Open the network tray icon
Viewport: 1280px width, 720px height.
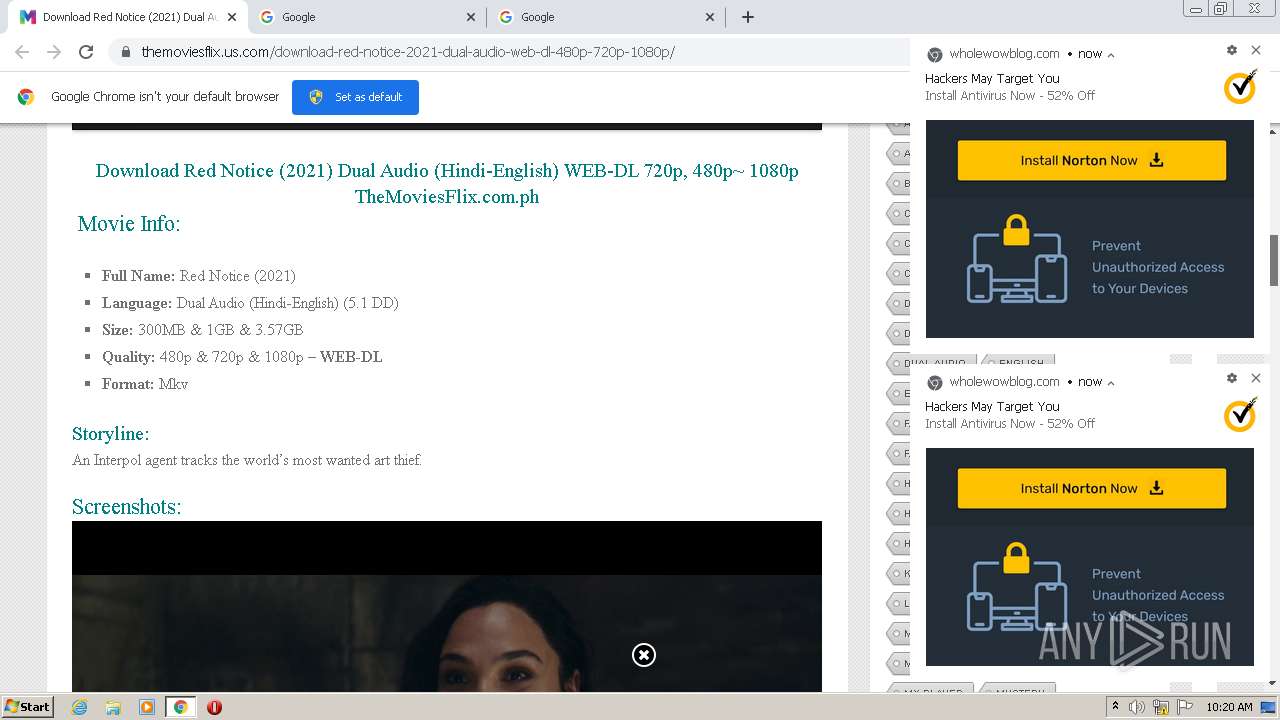[1161, 707]
